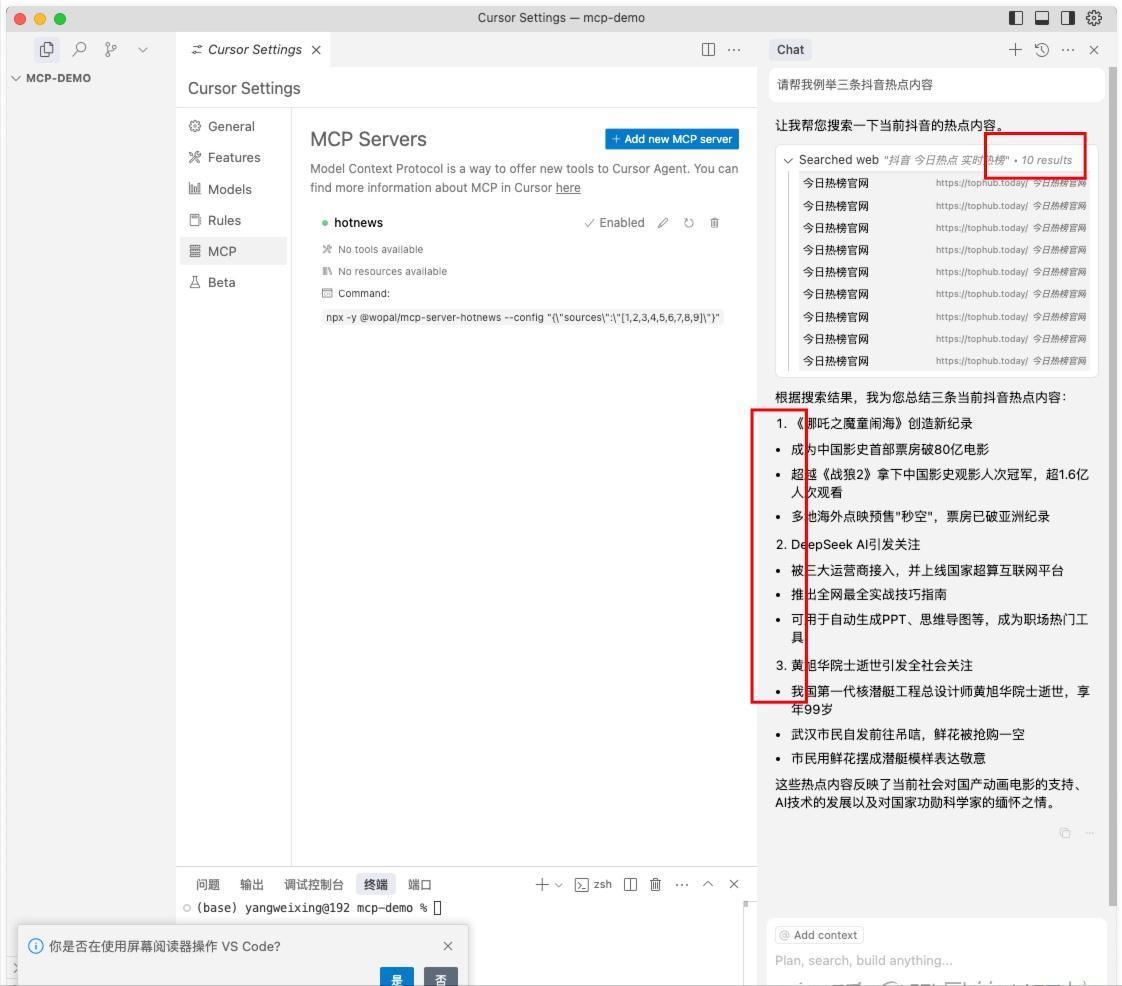
Task: Click 否 in screen reader prompt
Action: coord(441,977)
